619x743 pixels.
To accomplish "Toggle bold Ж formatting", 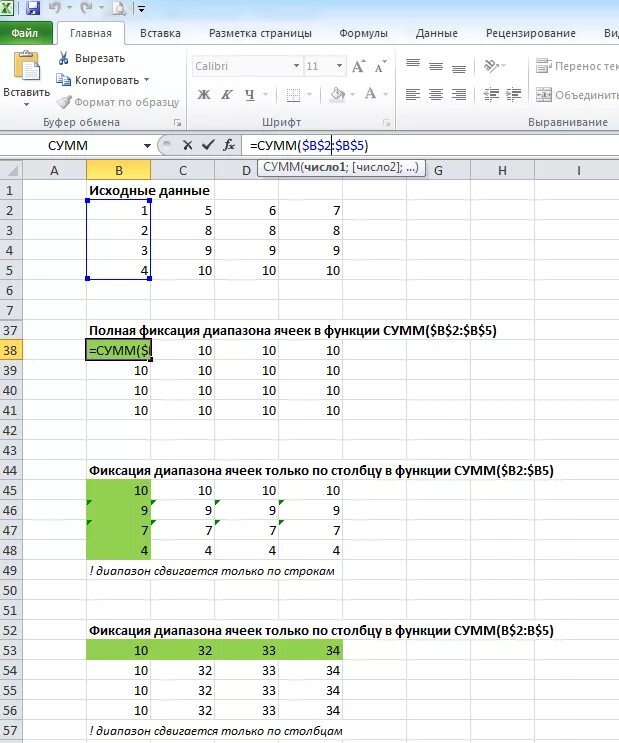I will coord(204,94).
